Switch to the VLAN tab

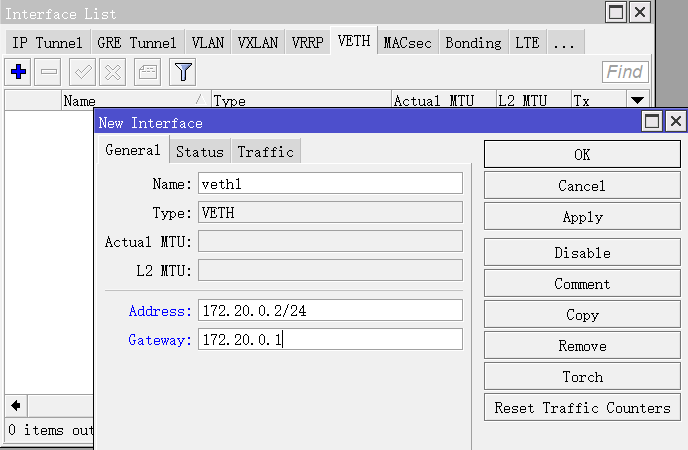[x=207, y=43]
